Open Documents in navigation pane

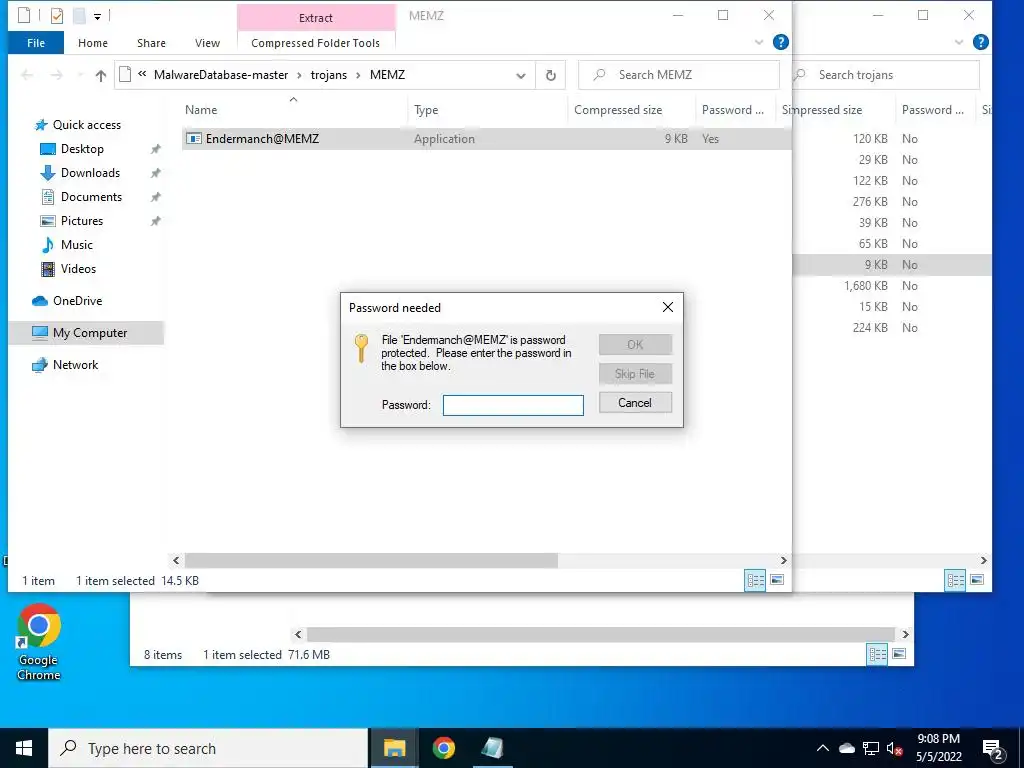click(91, 197)
